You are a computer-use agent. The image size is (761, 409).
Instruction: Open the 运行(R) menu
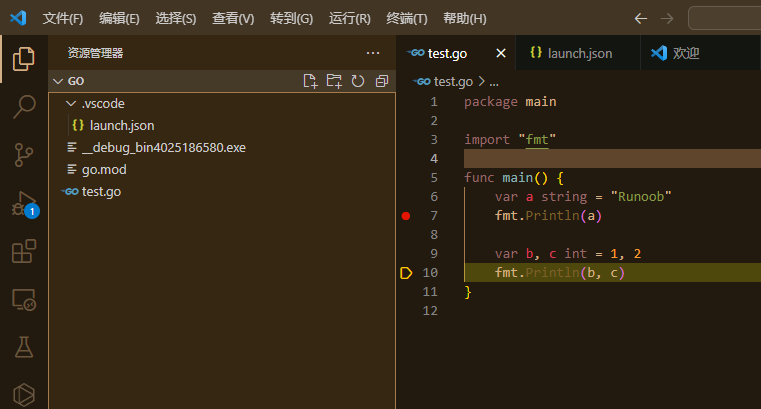349,18
